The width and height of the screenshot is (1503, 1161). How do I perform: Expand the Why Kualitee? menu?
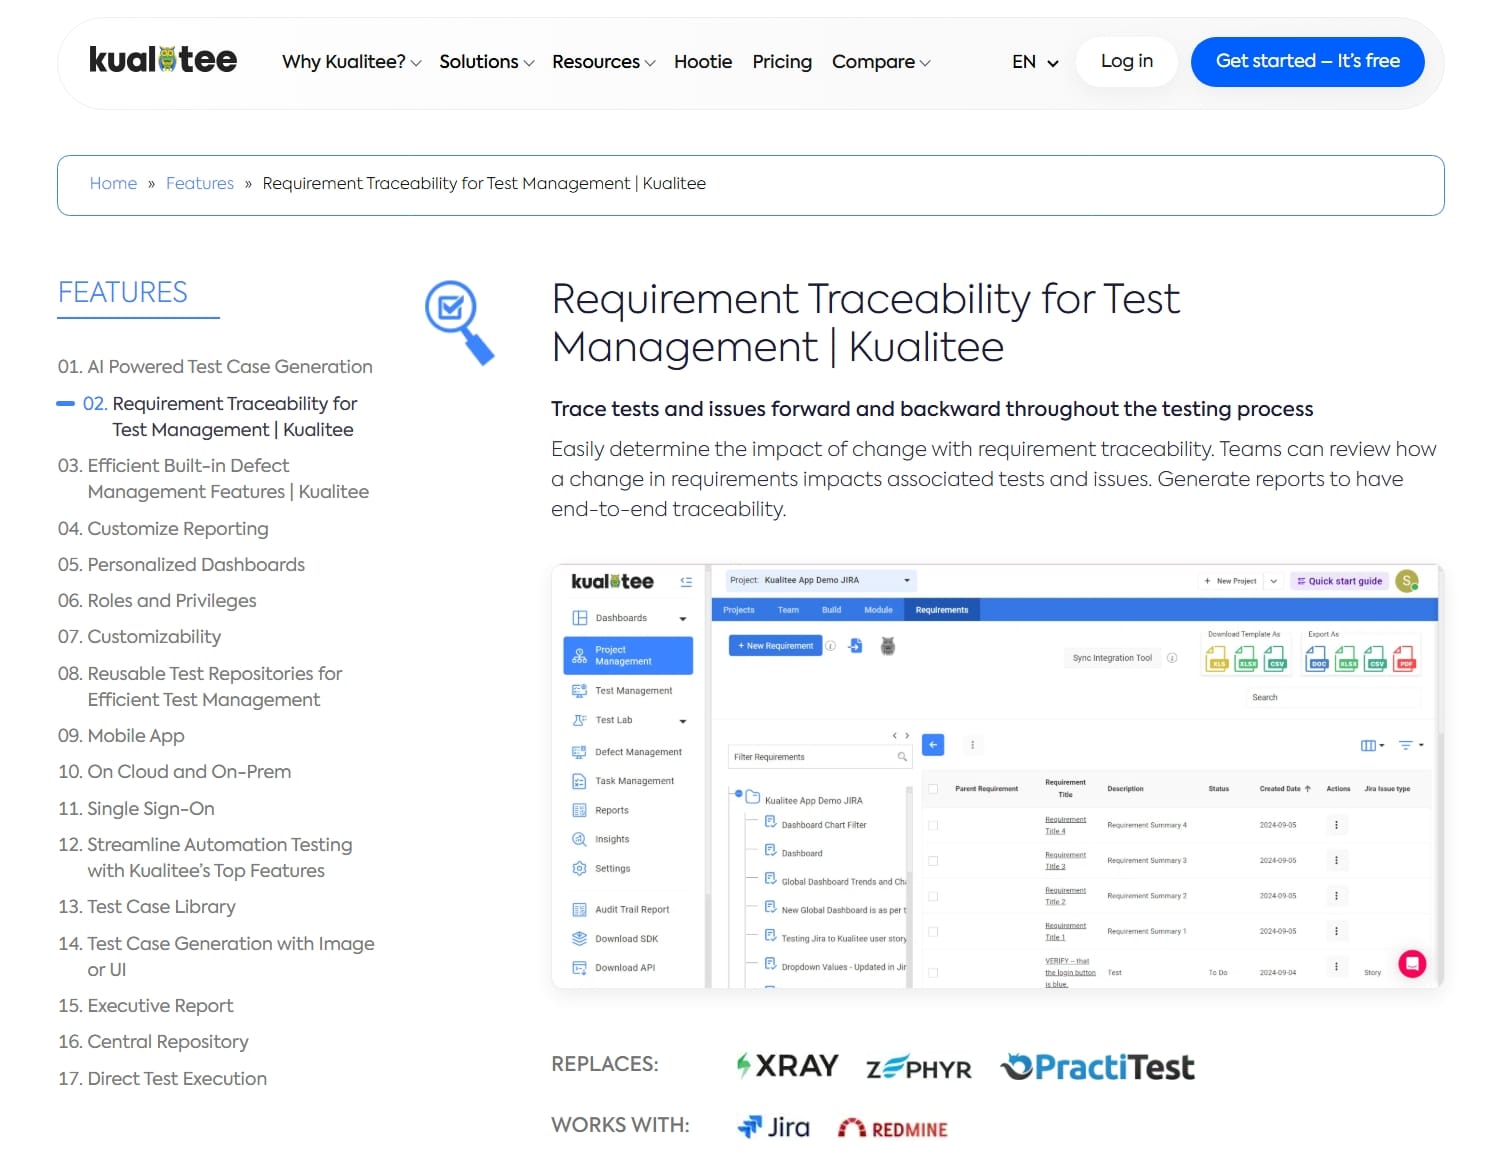pyautogui.click(x=352, y=62)
